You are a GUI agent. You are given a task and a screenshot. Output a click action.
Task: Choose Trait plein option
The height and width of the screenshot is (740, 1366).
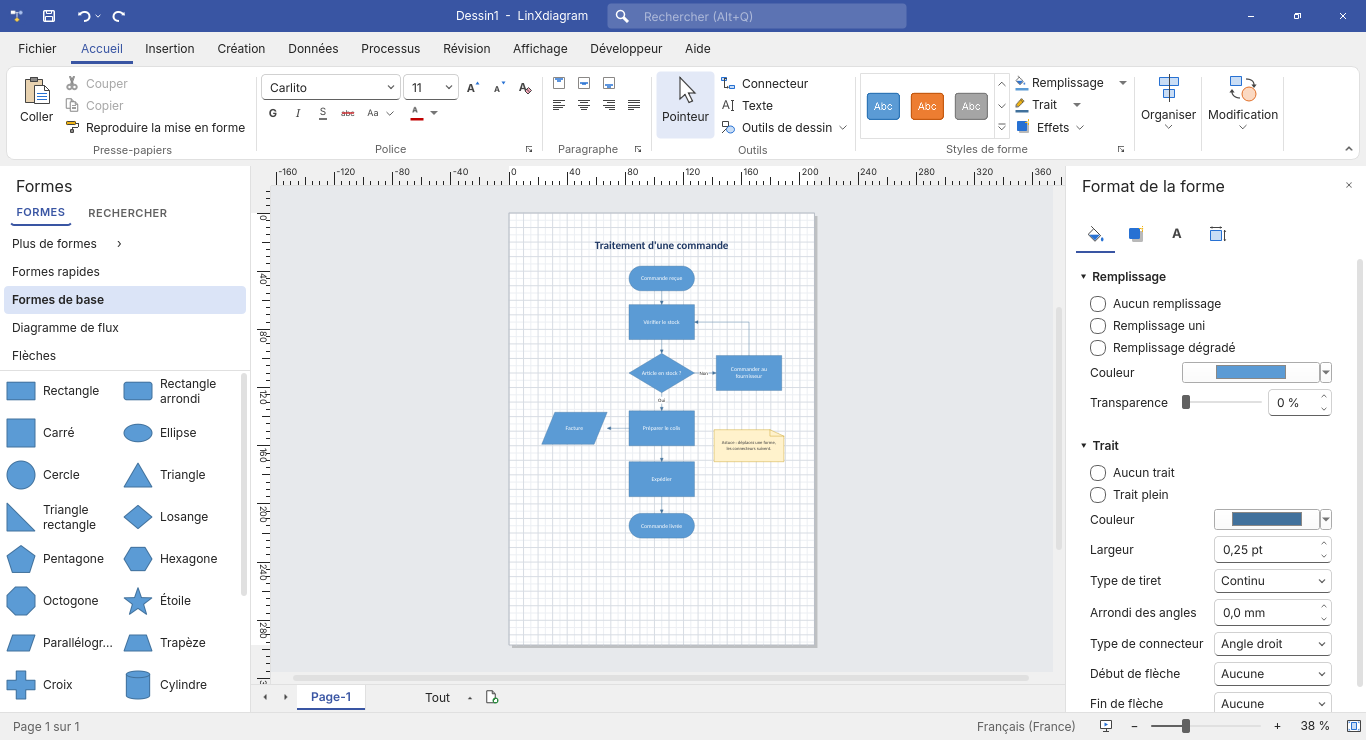click(x=1130, y=495)
